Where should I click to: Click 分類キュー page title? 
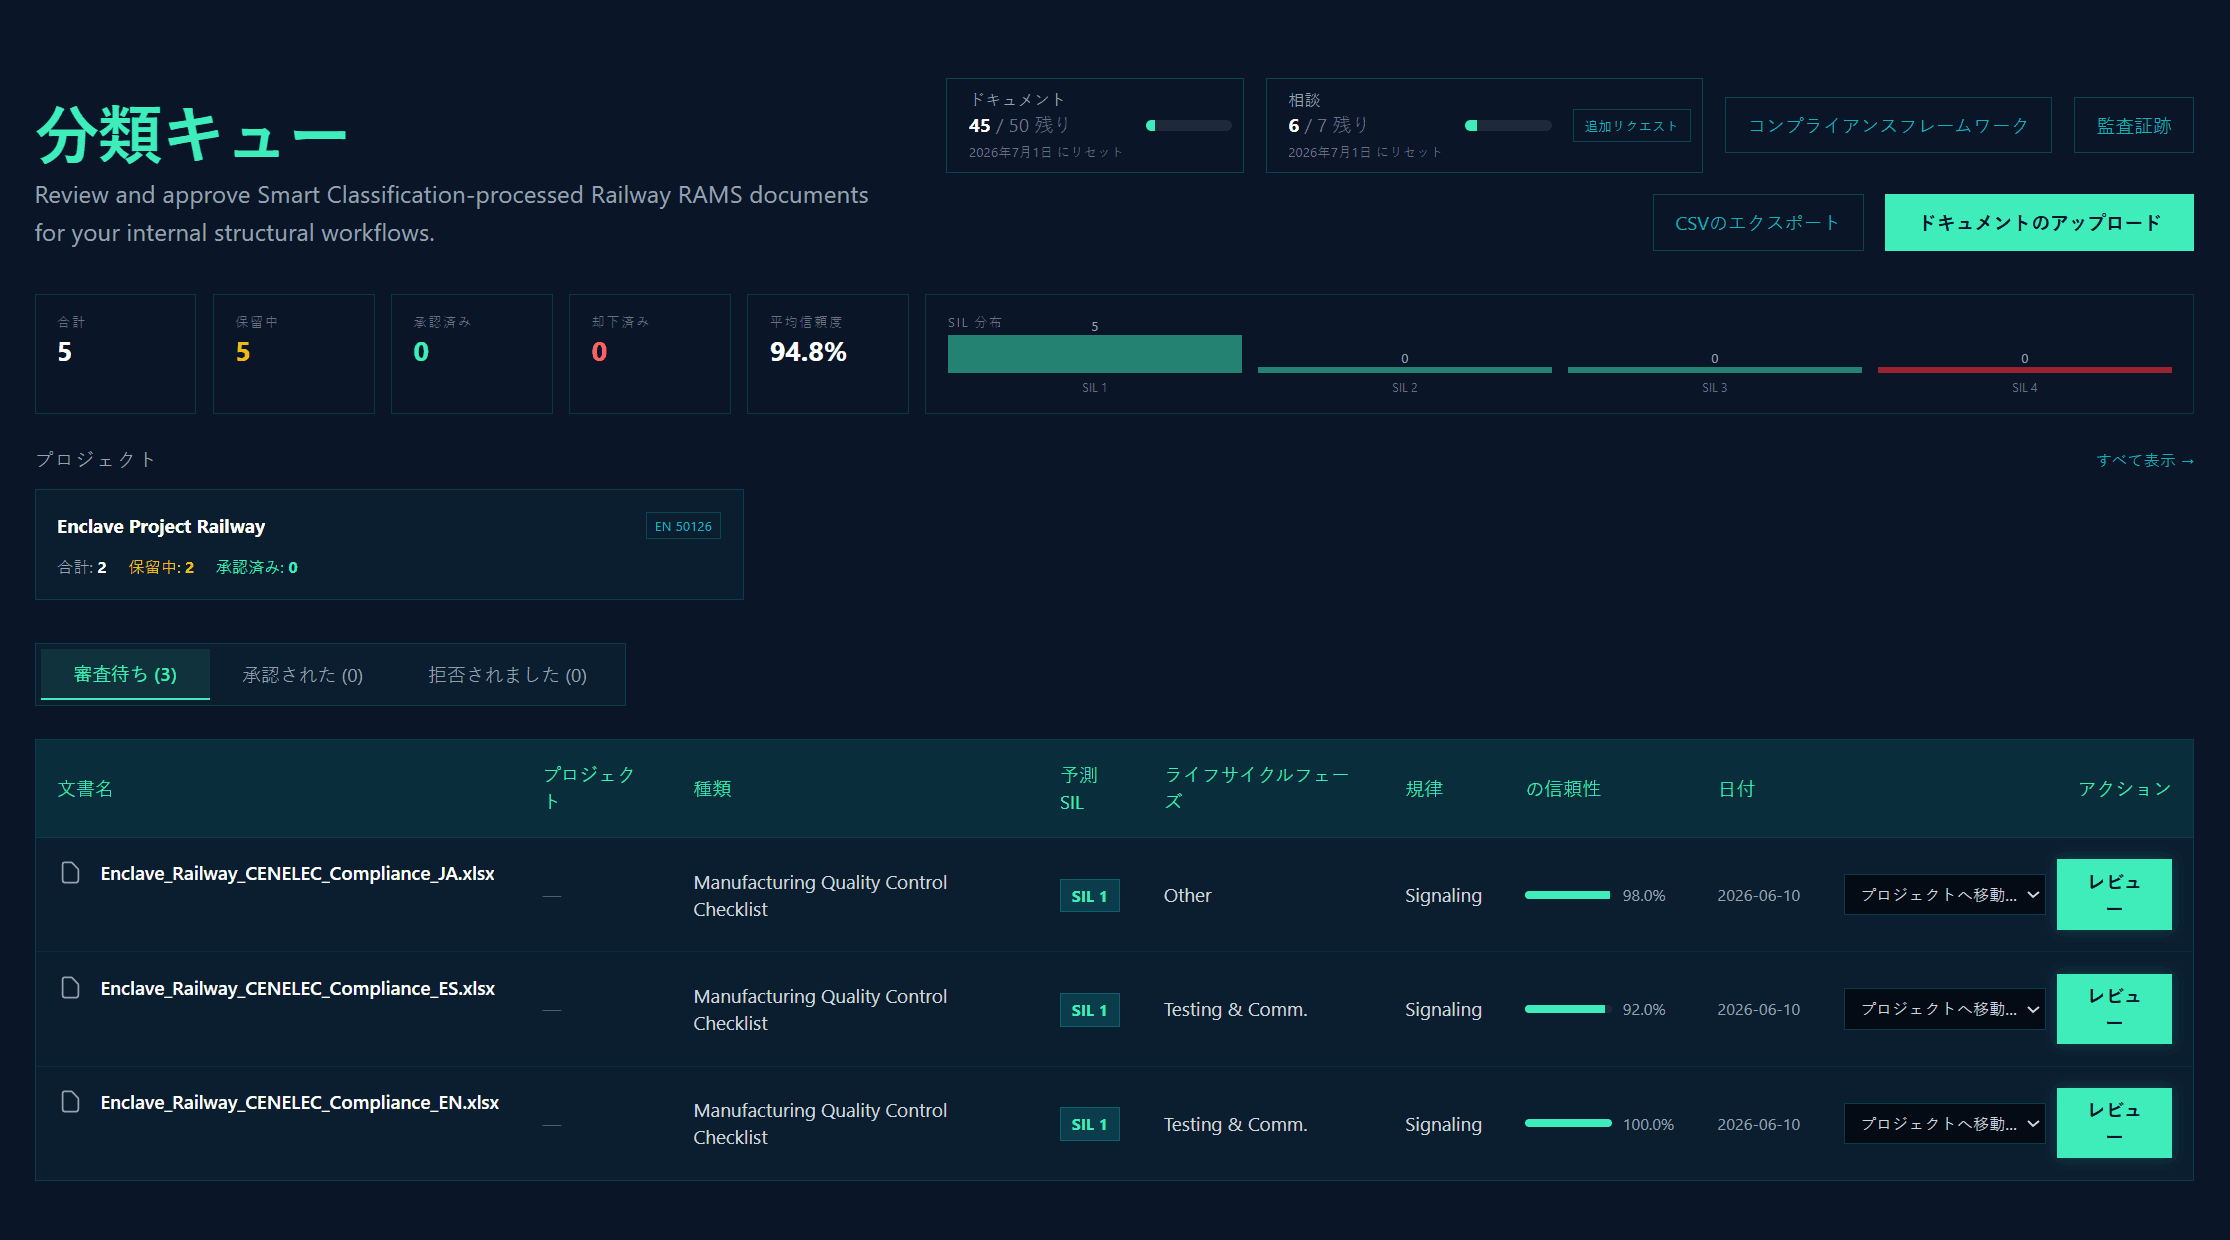tap(190, 134)
